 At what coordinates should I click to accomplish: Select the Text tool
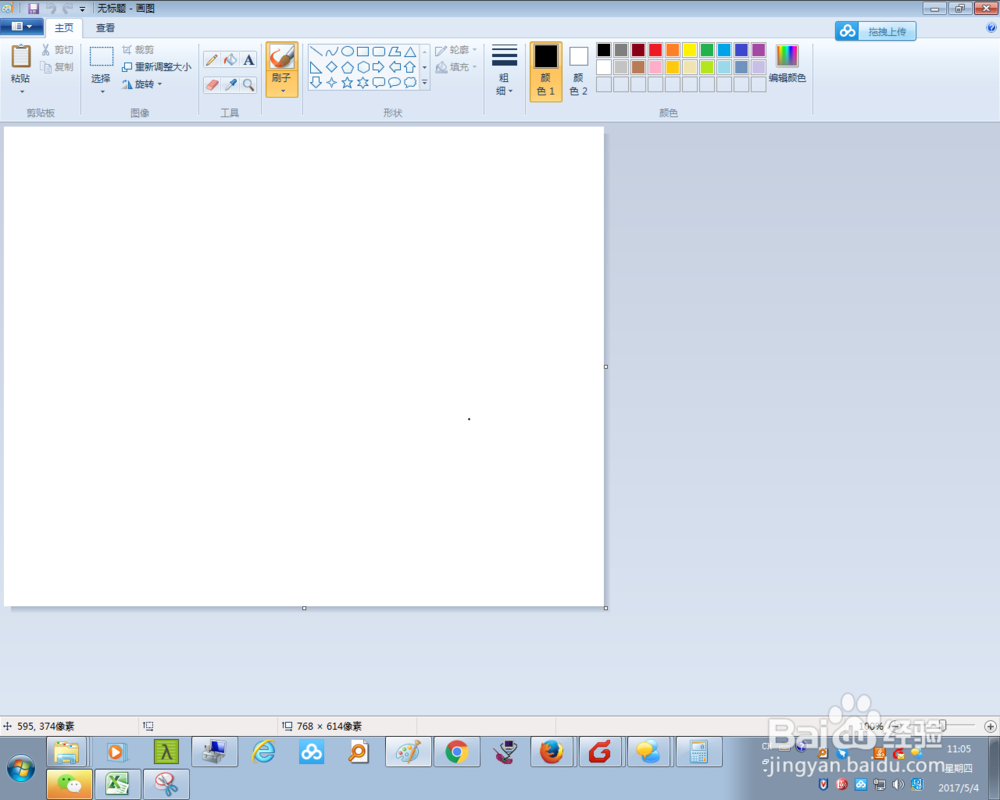[x=249, y=60]
